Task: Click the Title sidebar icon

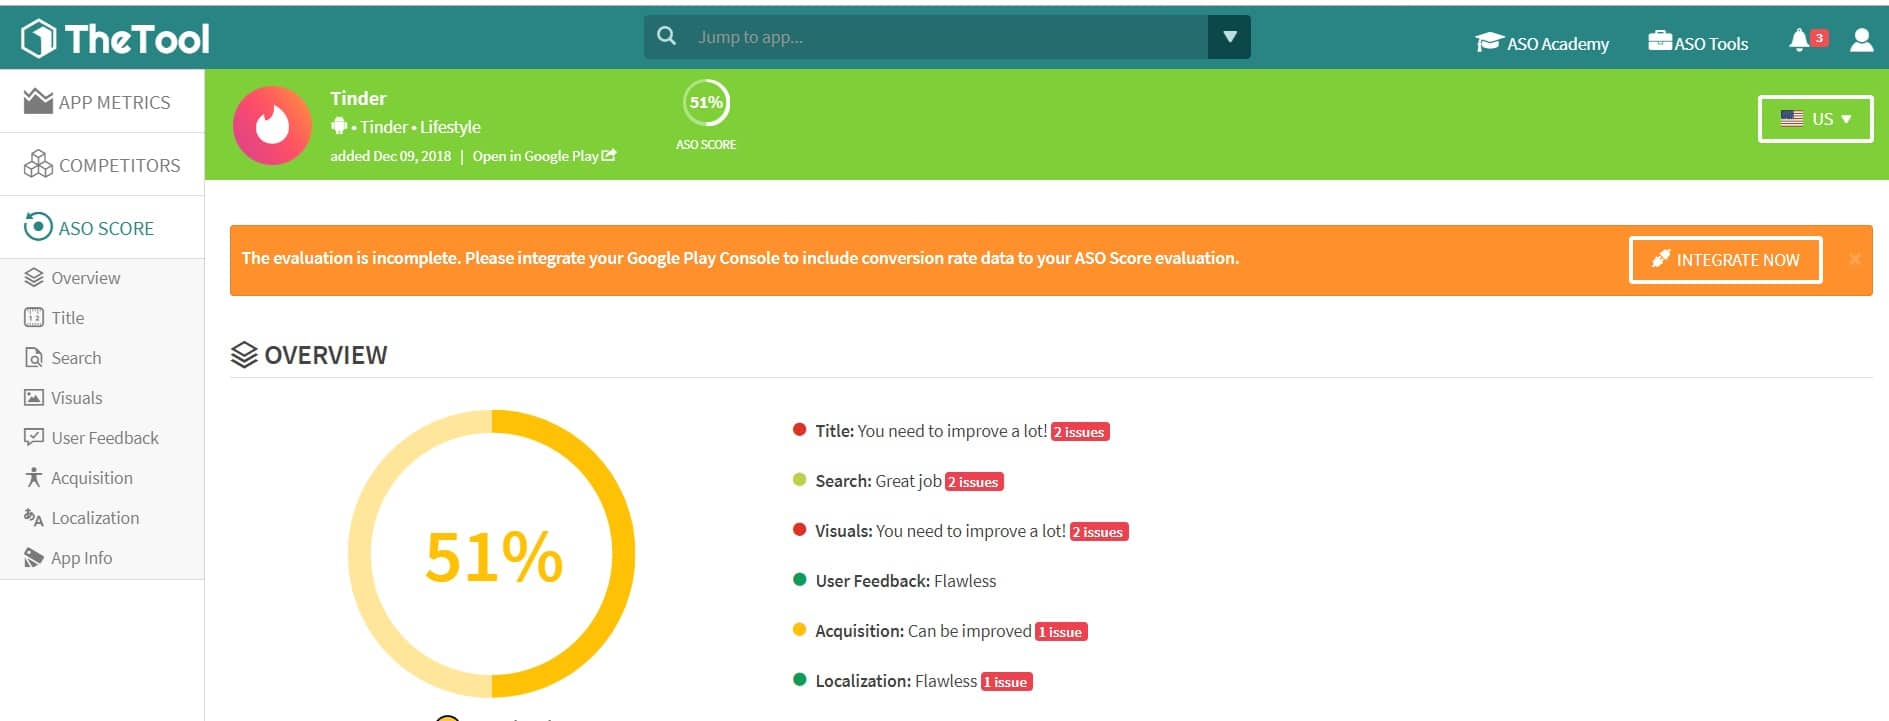Action: click(x=34, y=318)
